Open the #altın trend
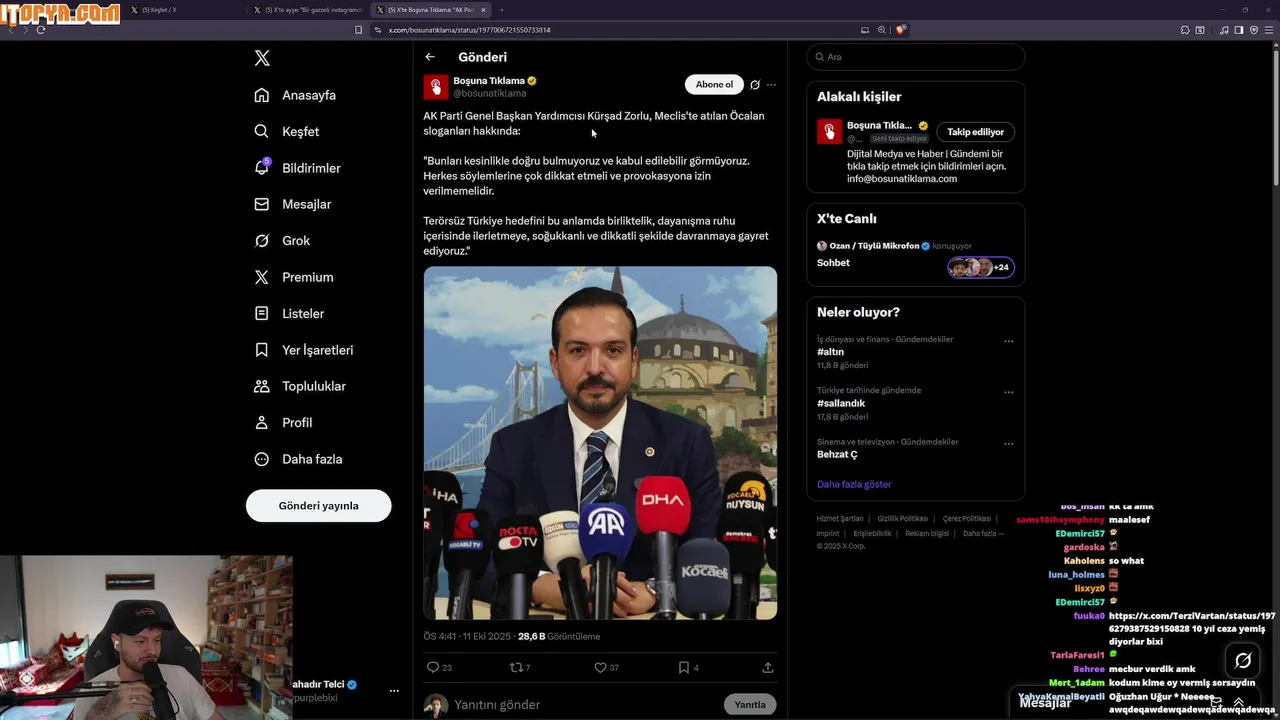The image size is (1280, 720). (830, 352)
